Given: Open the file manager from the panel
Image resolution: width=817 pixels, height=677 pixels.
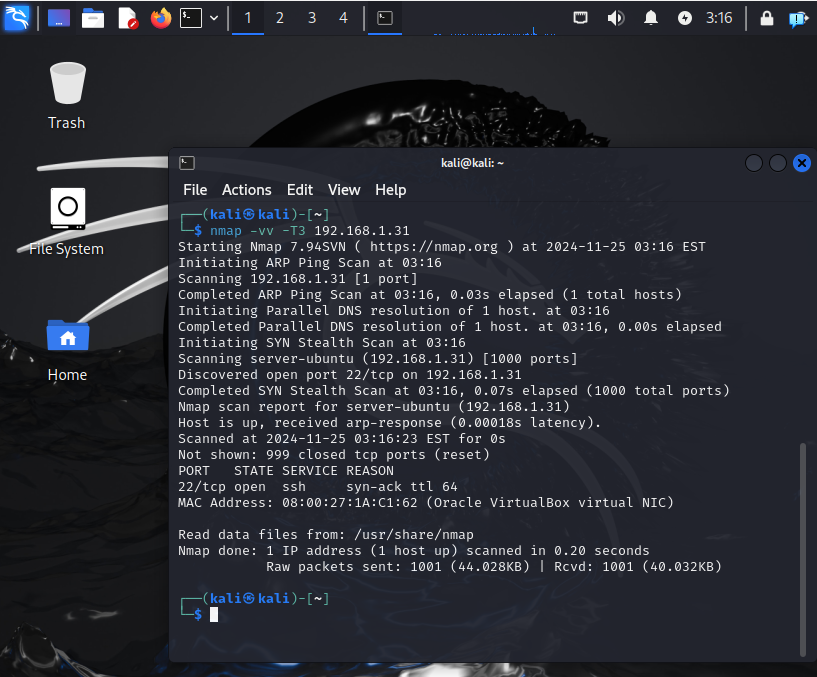Looking at the screenshot, I should click(x=93, y=18).
